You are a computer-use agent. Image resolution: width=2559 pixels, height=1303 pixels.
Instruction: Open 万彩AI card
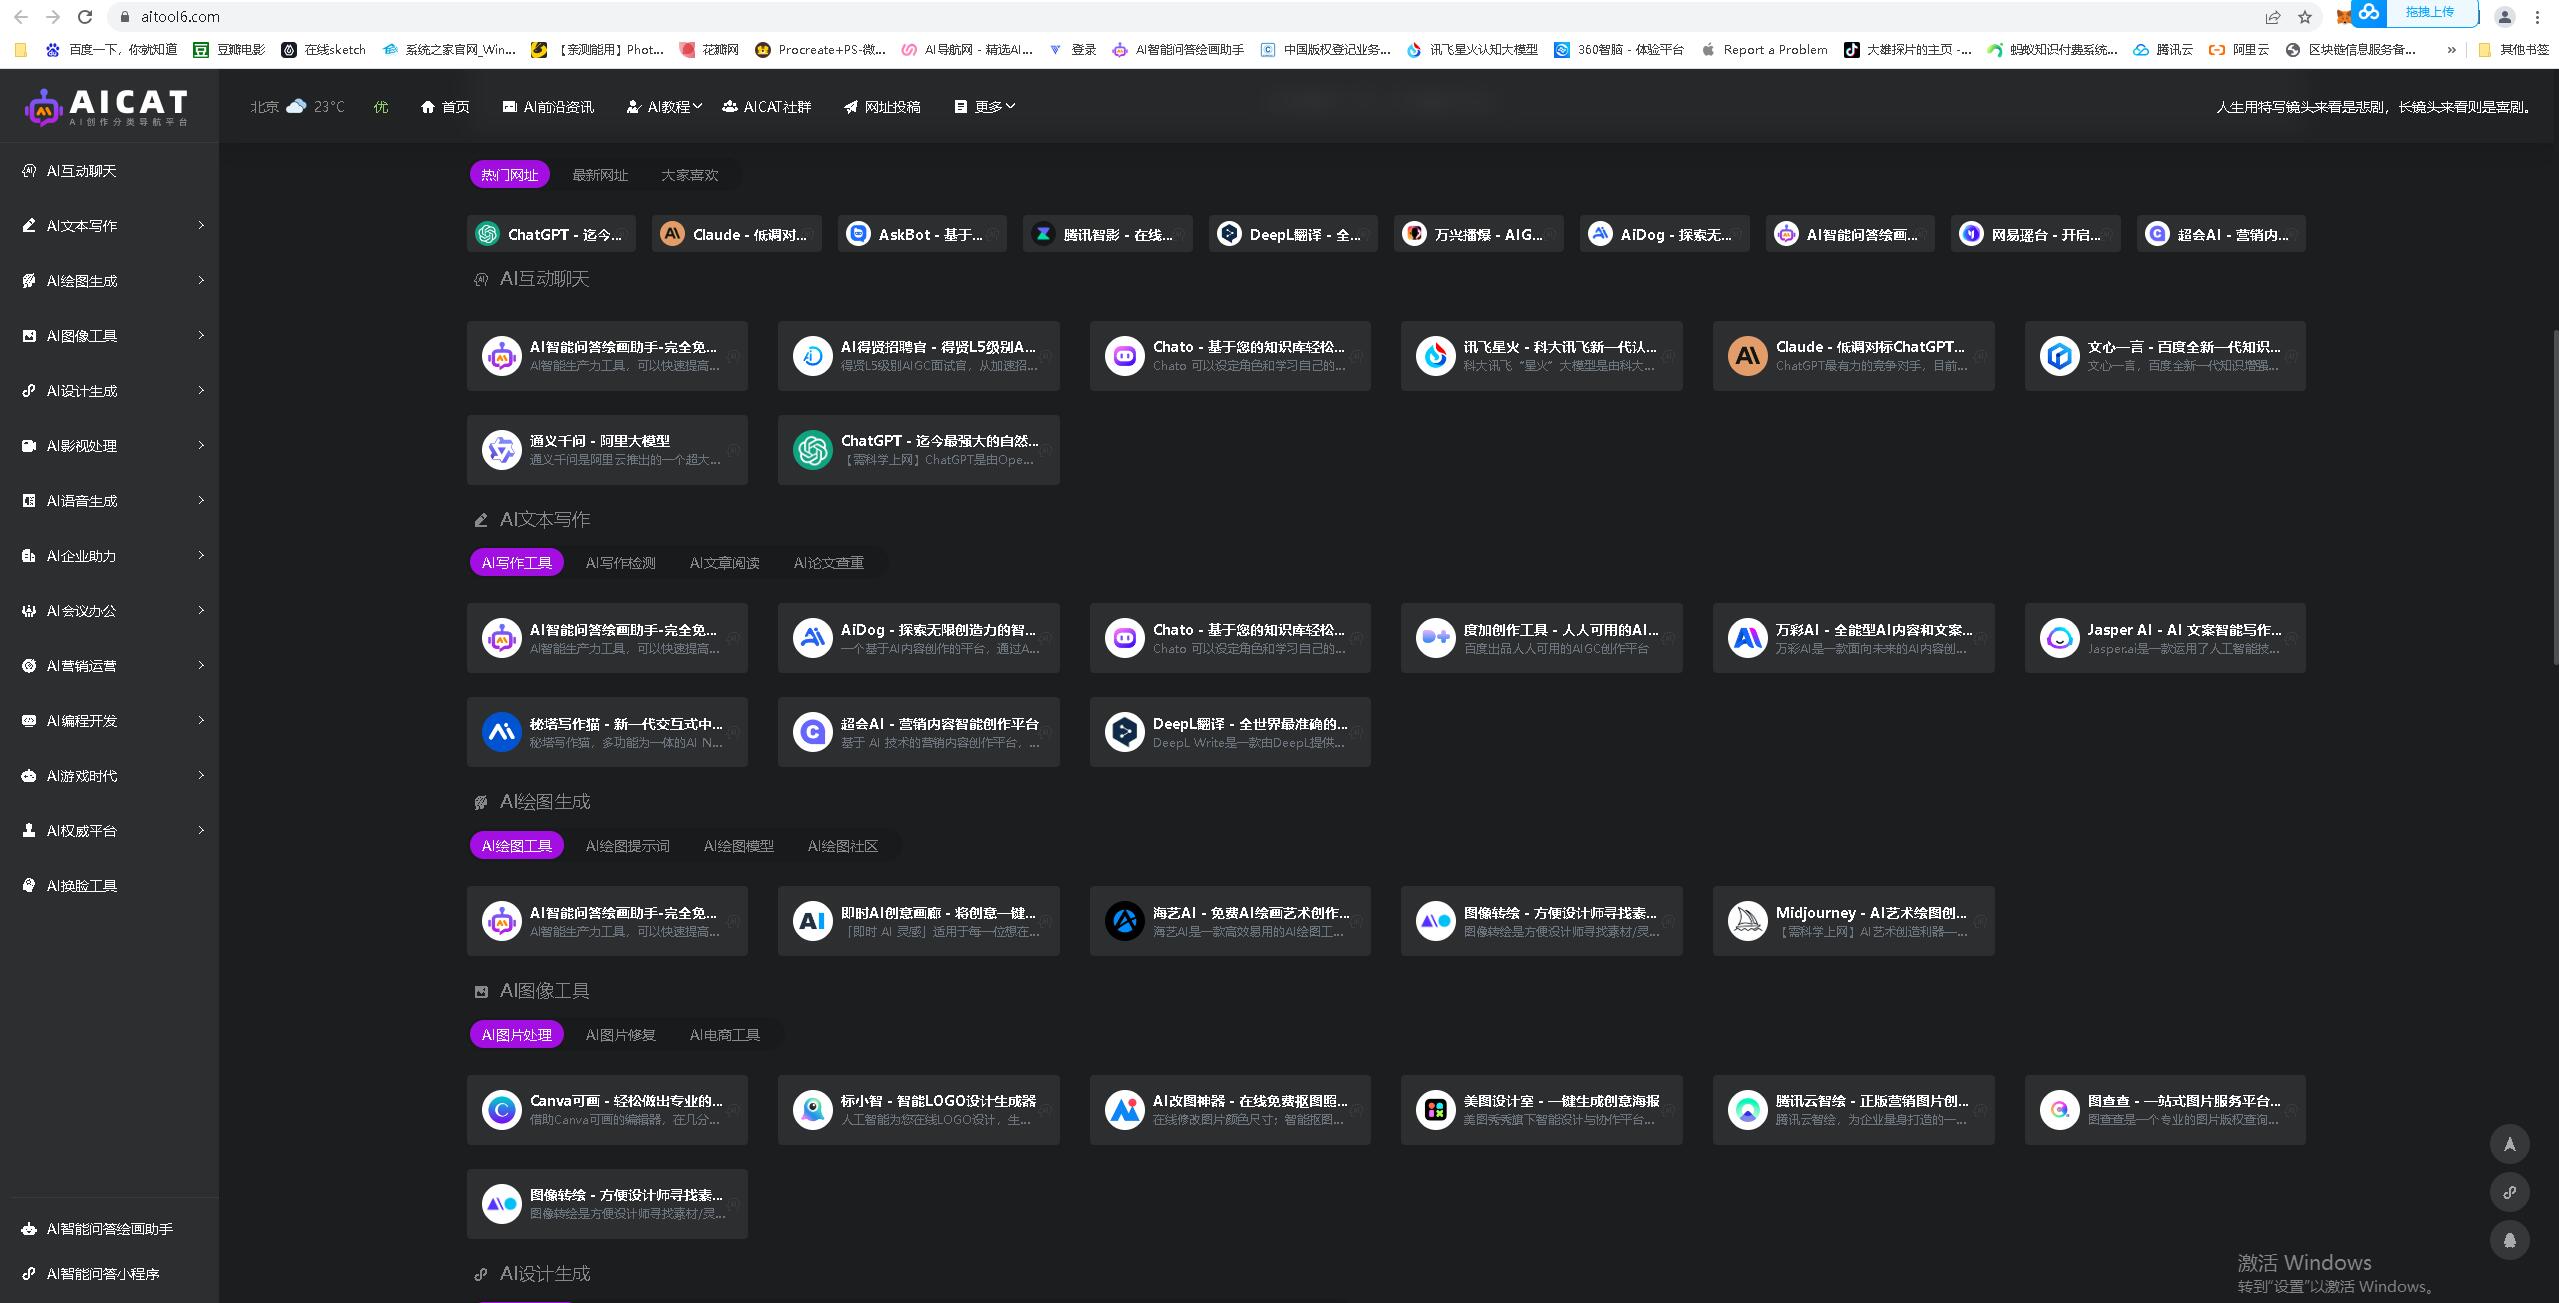click(x=1853, y=638)
